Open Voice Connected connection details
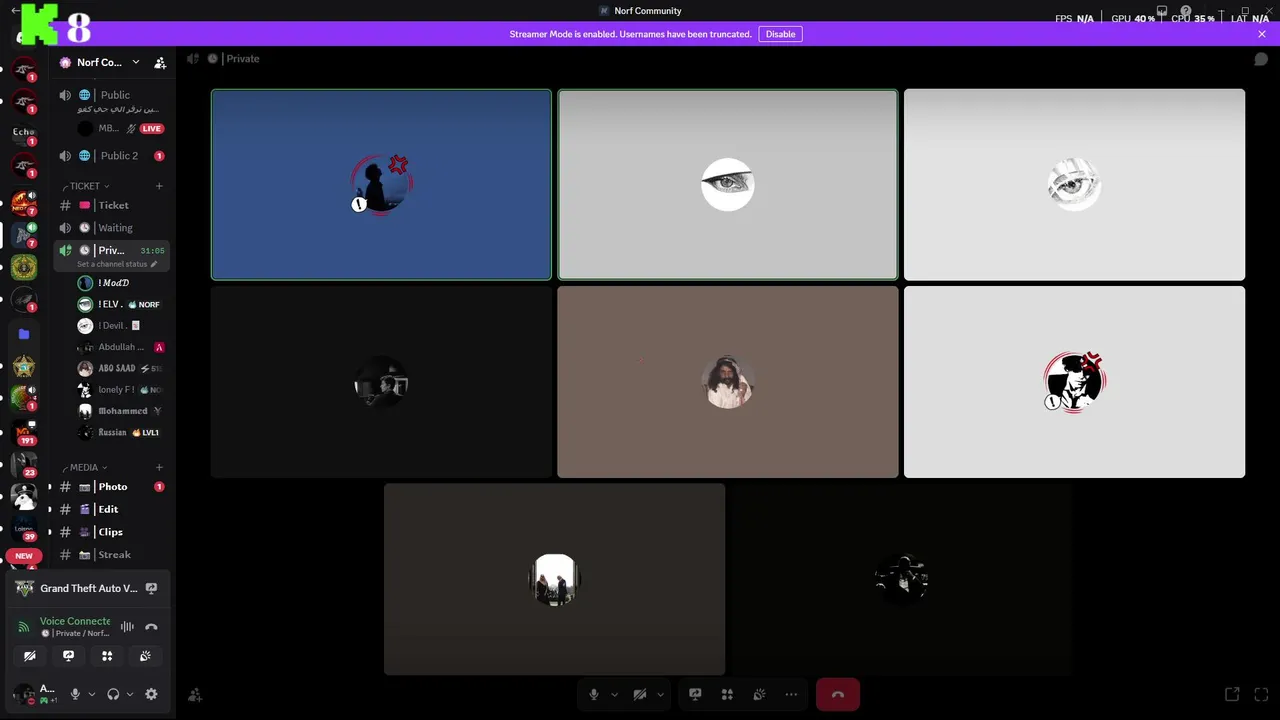 75,621
